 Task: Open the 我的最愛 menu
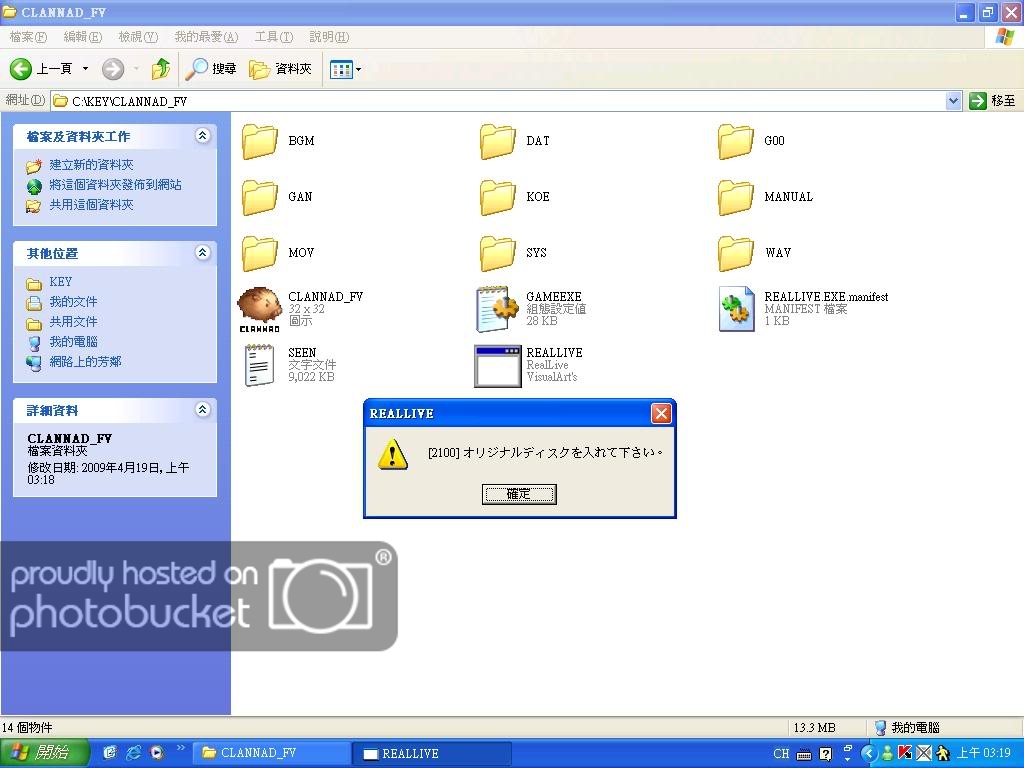(x=206, y=37)
